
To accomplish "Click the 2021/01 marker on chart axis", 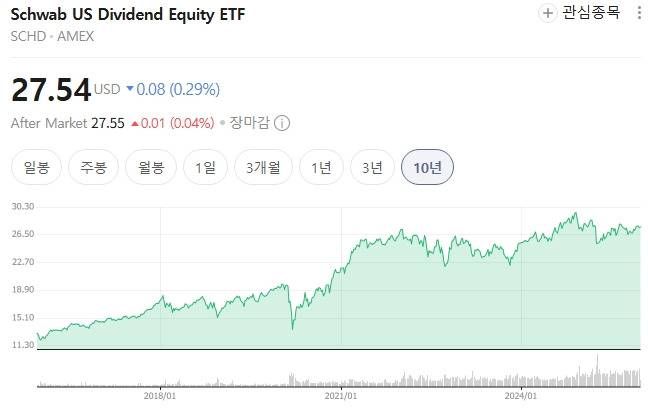I will tap(342, 396).
